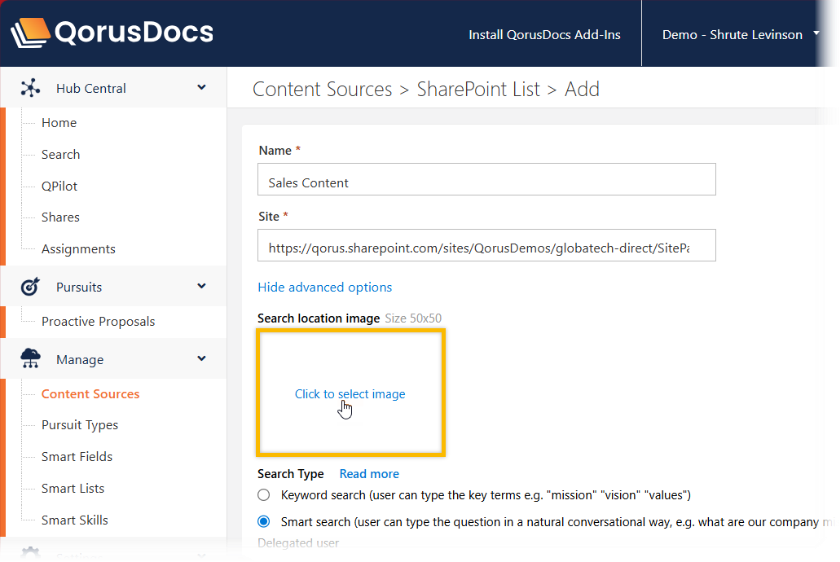Select the Smart search radio button
840x562 pixels.
264,521
